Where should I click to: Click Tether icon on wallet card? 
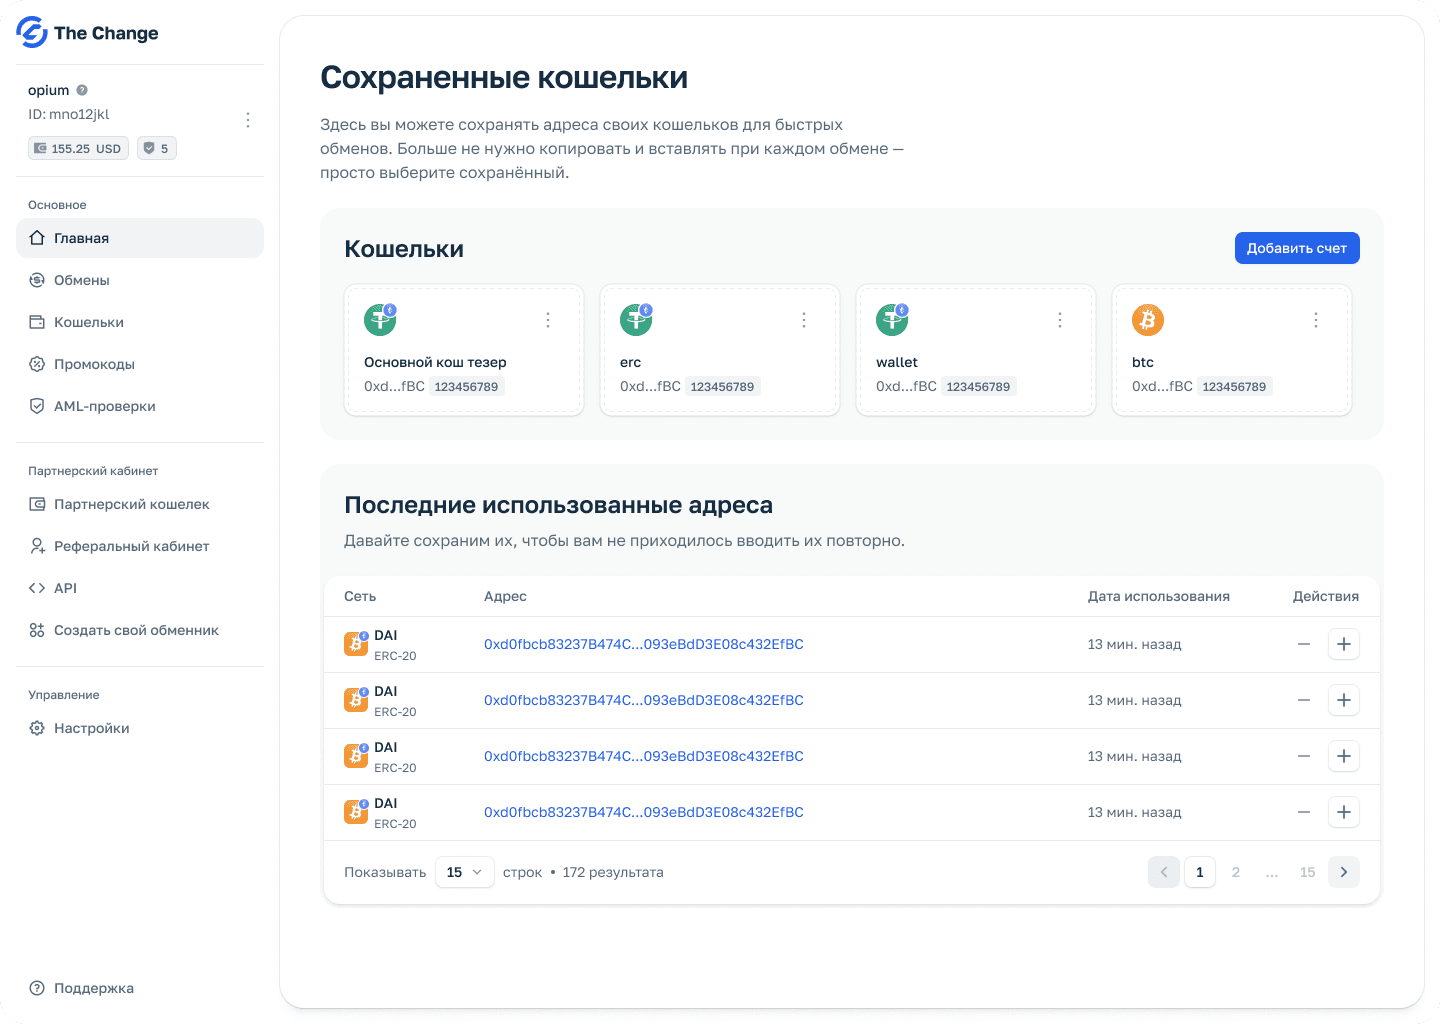[x=892, y=320]
